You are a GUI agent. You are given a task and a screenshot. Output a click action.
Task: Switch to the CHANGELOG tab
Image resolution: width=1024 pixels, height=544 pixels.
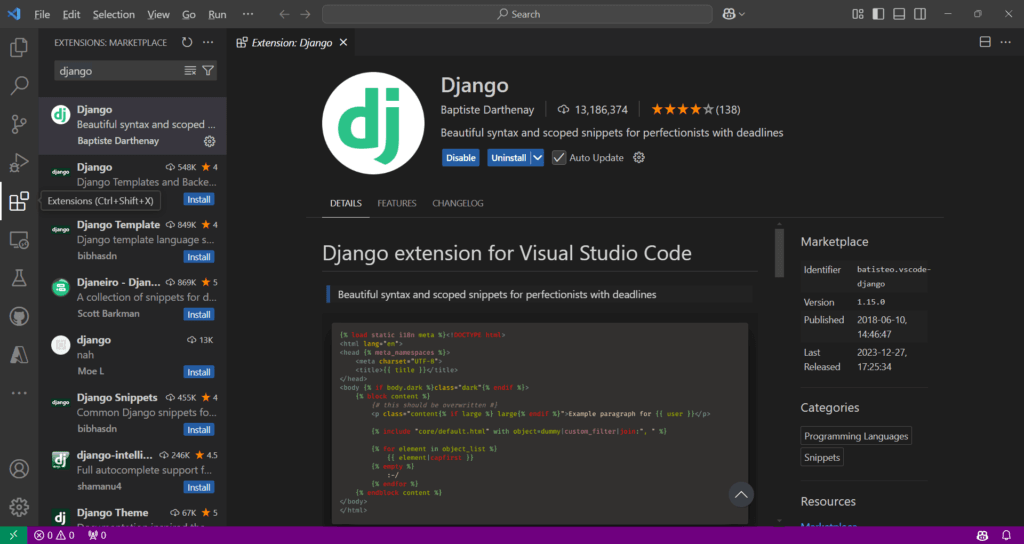tap(458, 203)
